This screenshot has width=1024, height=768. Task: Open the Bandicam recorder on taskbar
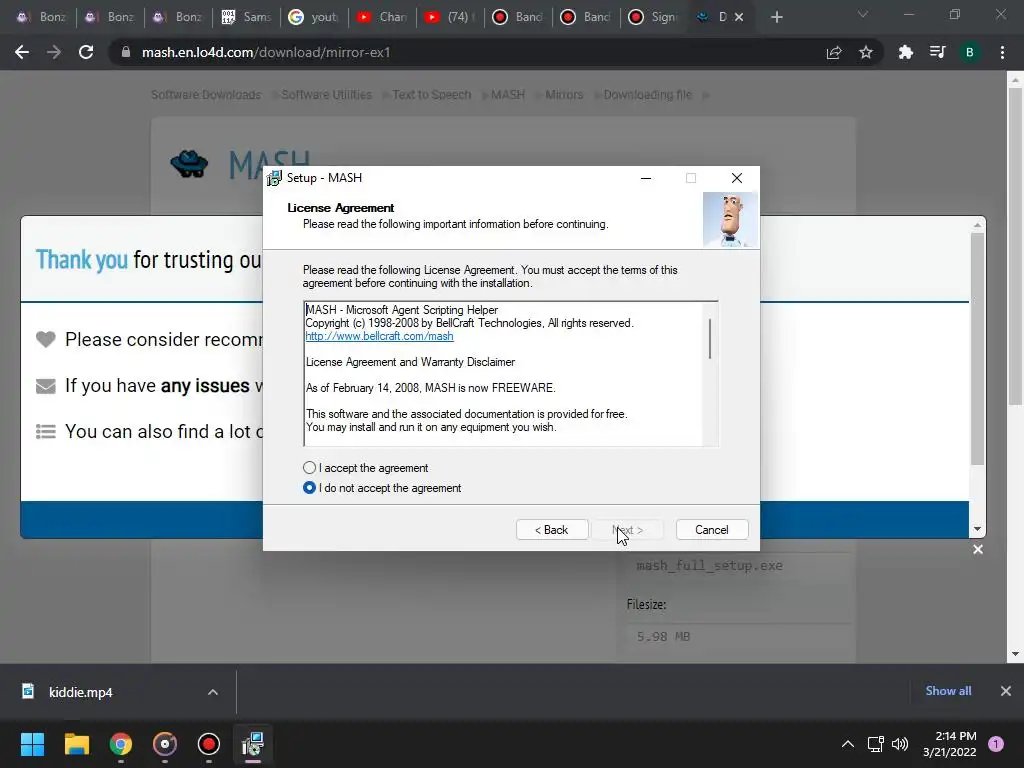click(x=208, y=744)
